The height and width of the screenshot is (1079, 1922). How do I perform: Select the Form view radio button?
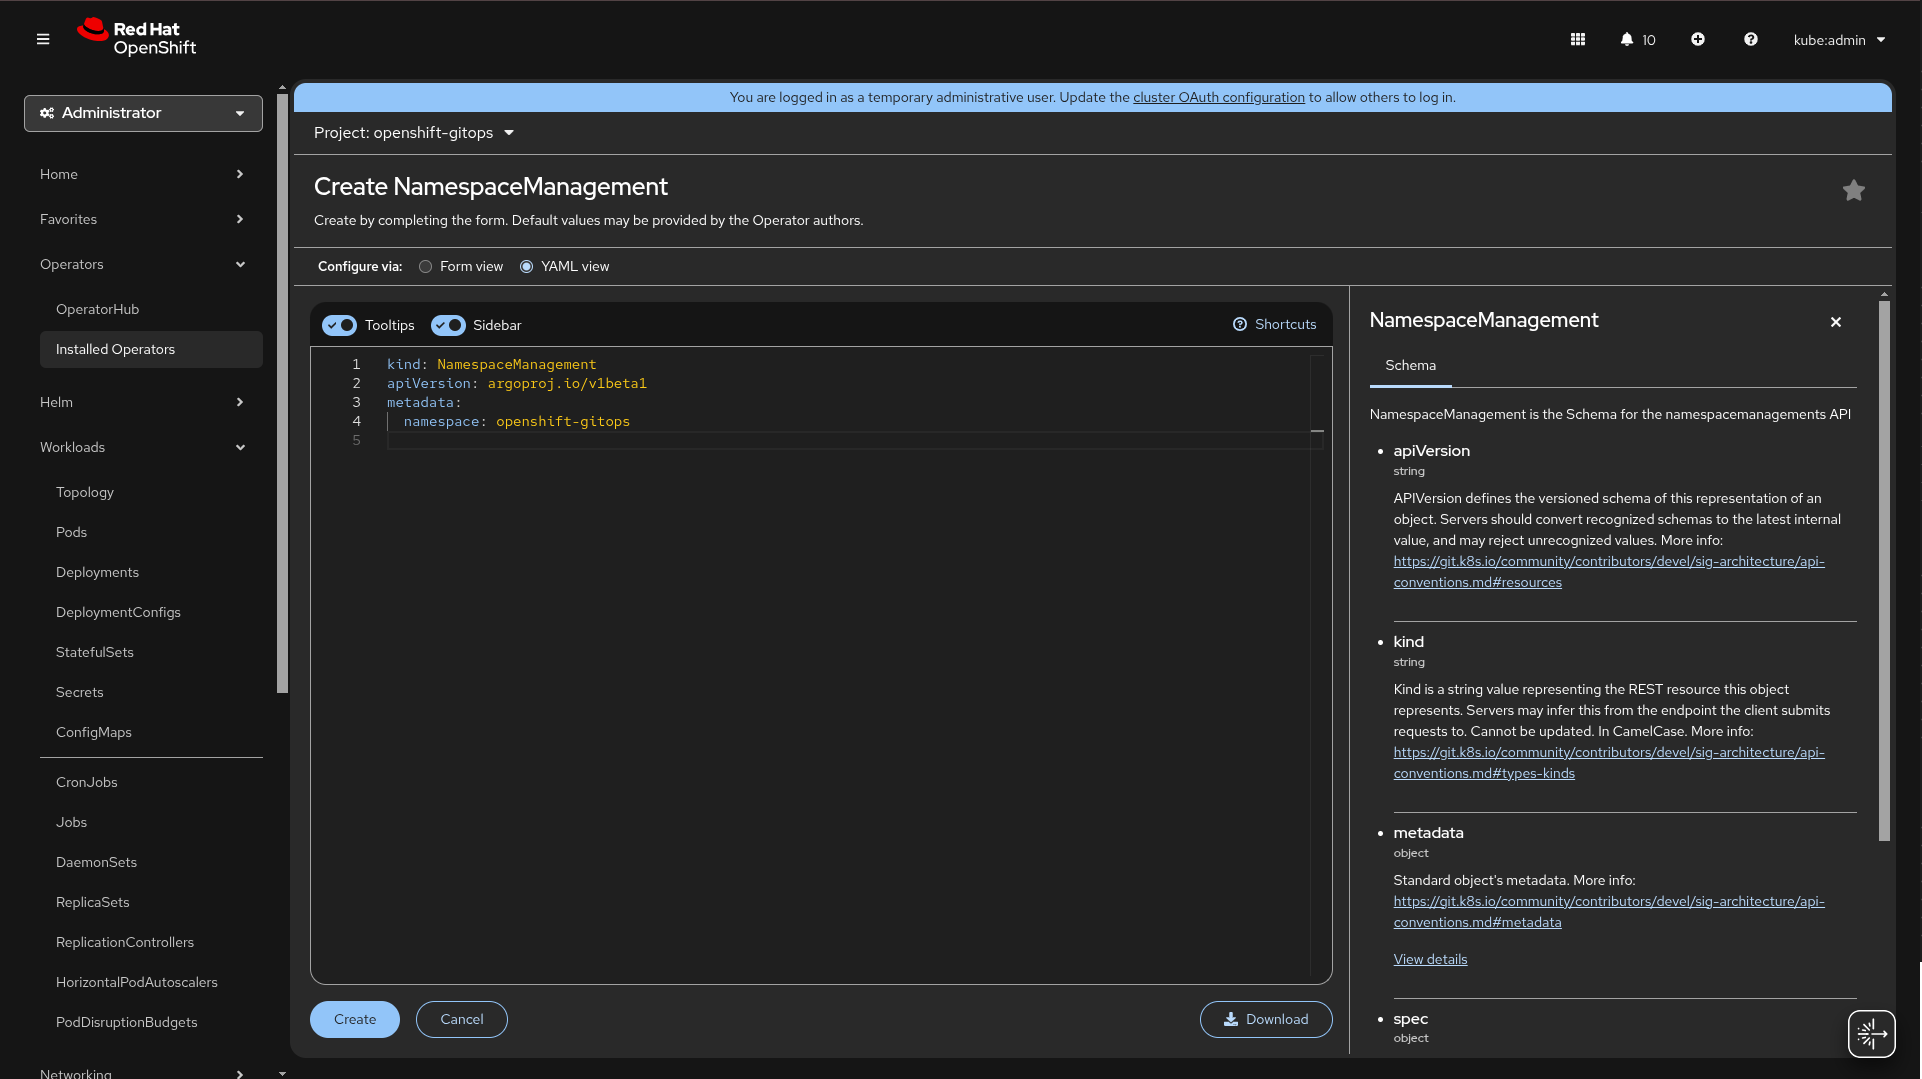[426, 266]
